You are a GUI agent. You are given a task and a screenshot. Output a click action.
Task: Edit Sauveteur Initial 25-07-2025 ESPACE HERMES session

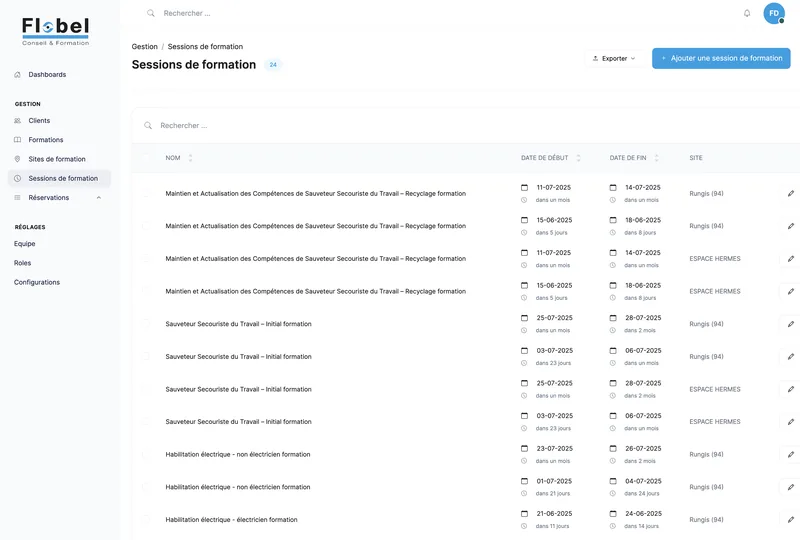[x=790, y=389]
